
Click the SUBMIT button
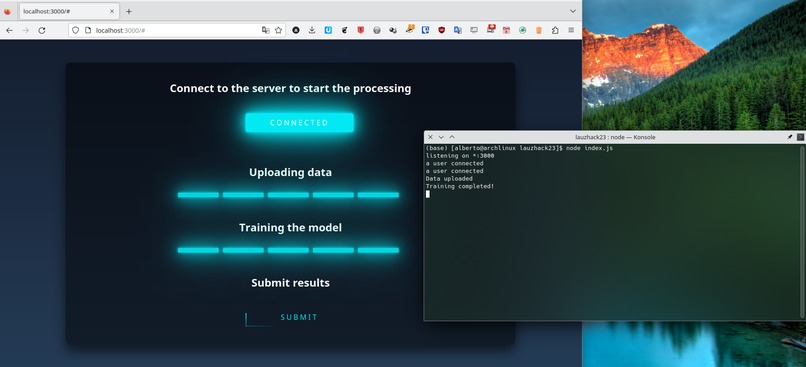pyautogui.click(x=299, y=317)
